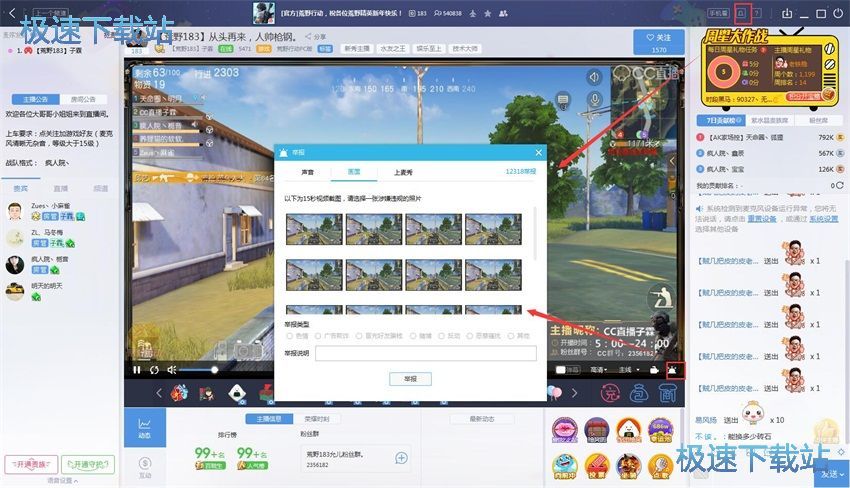Viewport: 850px width, 488px height.
Task: Click the download icon in title bar
Action: click(787, 13)
